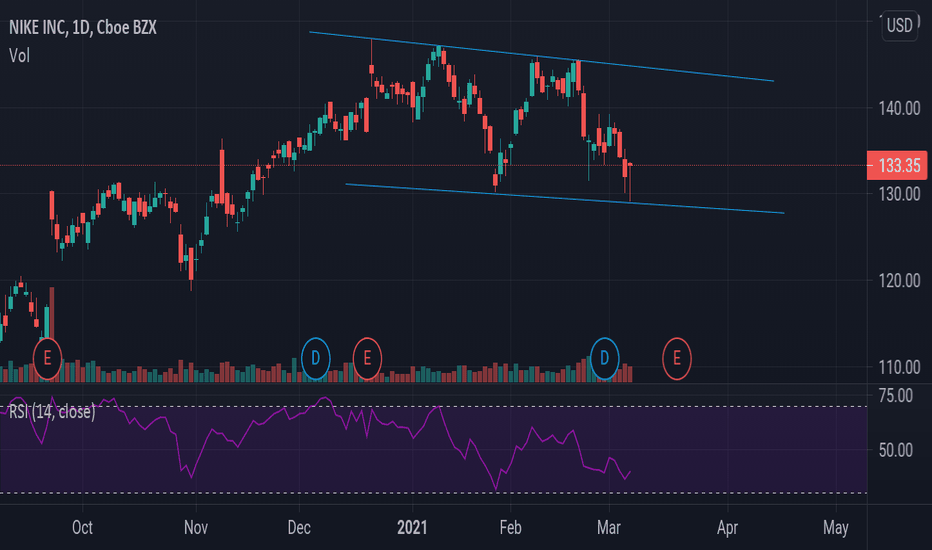932x550 pixels.
Task: Click the 50.00 RSI axis label
Action: point(896,450)
